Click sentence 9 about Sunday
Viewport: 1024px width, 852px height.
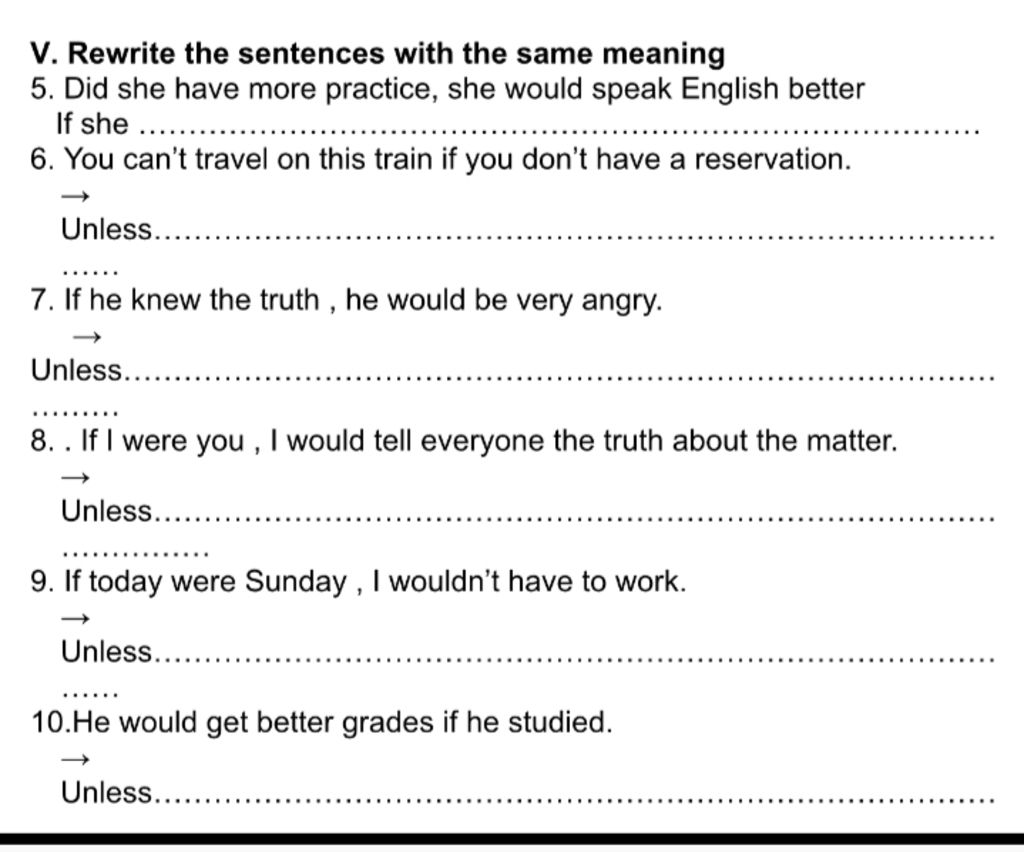(359, 582)
